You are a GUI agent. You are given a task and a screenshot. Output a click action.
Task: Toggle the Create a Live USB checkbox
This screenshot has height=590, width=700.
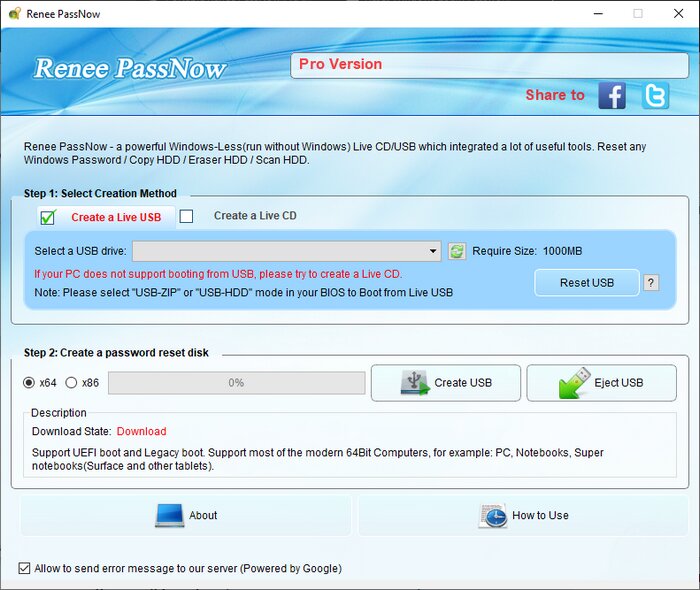47,217
